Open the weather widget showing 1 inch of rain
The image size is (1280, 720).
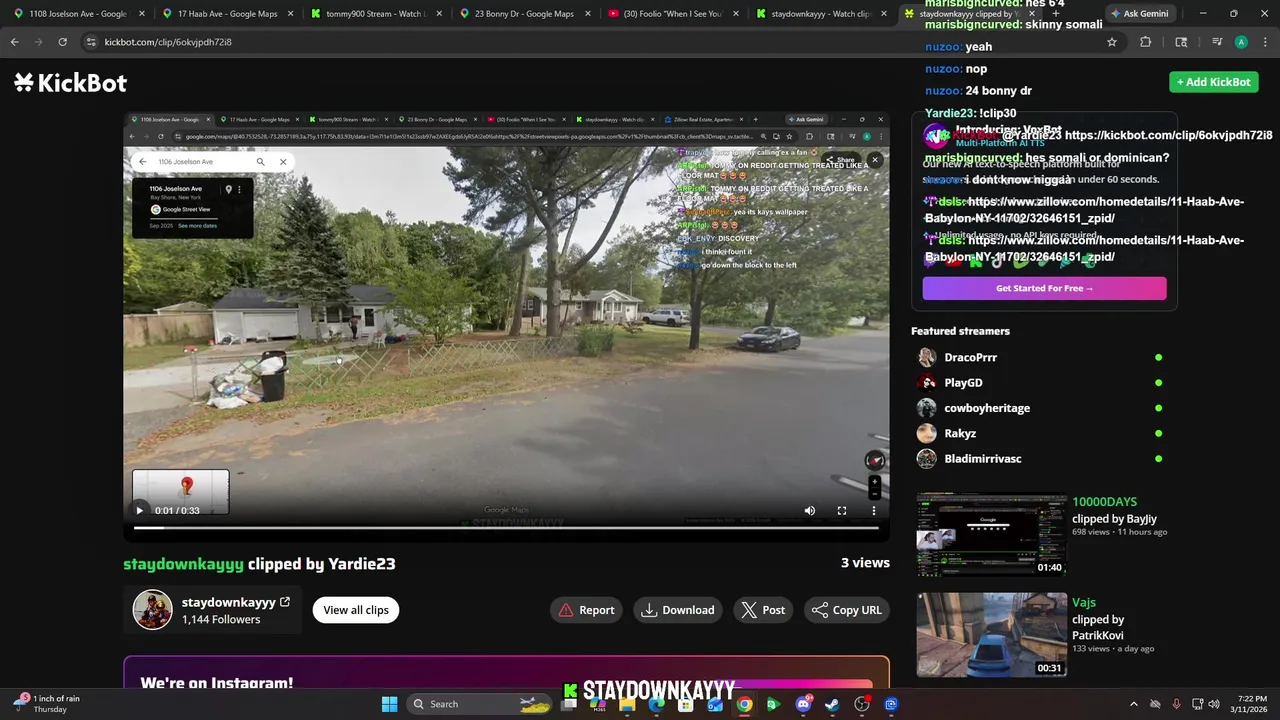pyautogui.click(x=48, y=704)
